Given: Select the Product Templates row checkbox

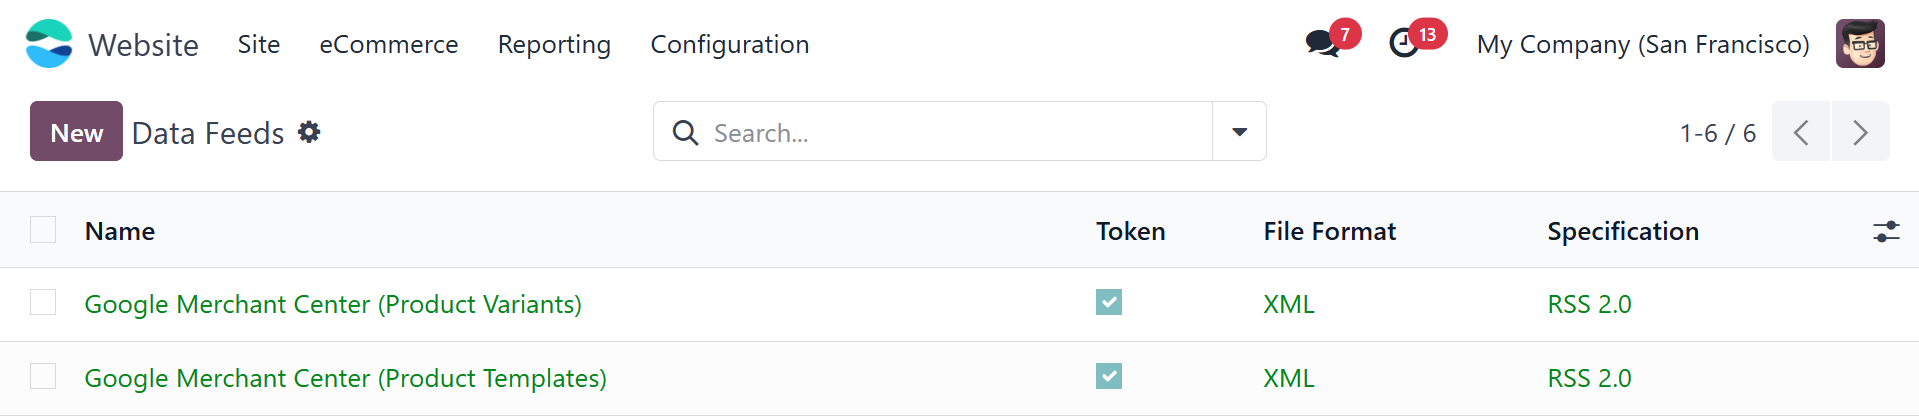Looking at the screenshot, I should (x=43, y=377).
